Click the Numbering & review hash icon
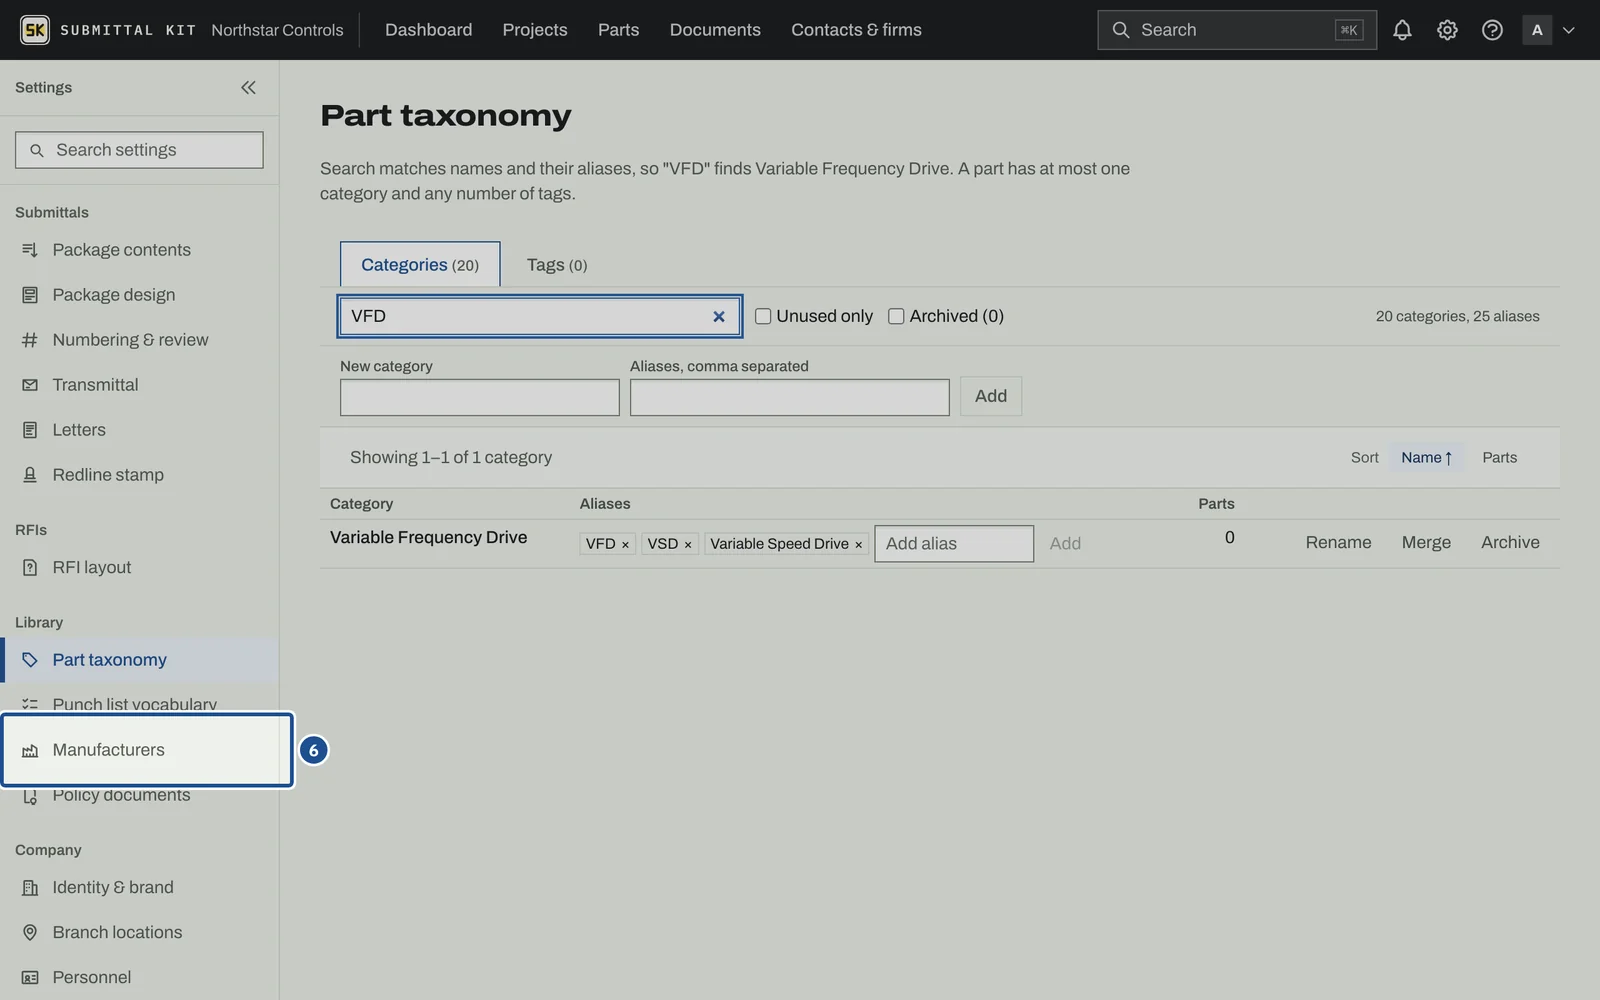Viewport: 1600px width, 1000px height. (x=30, y=340)
